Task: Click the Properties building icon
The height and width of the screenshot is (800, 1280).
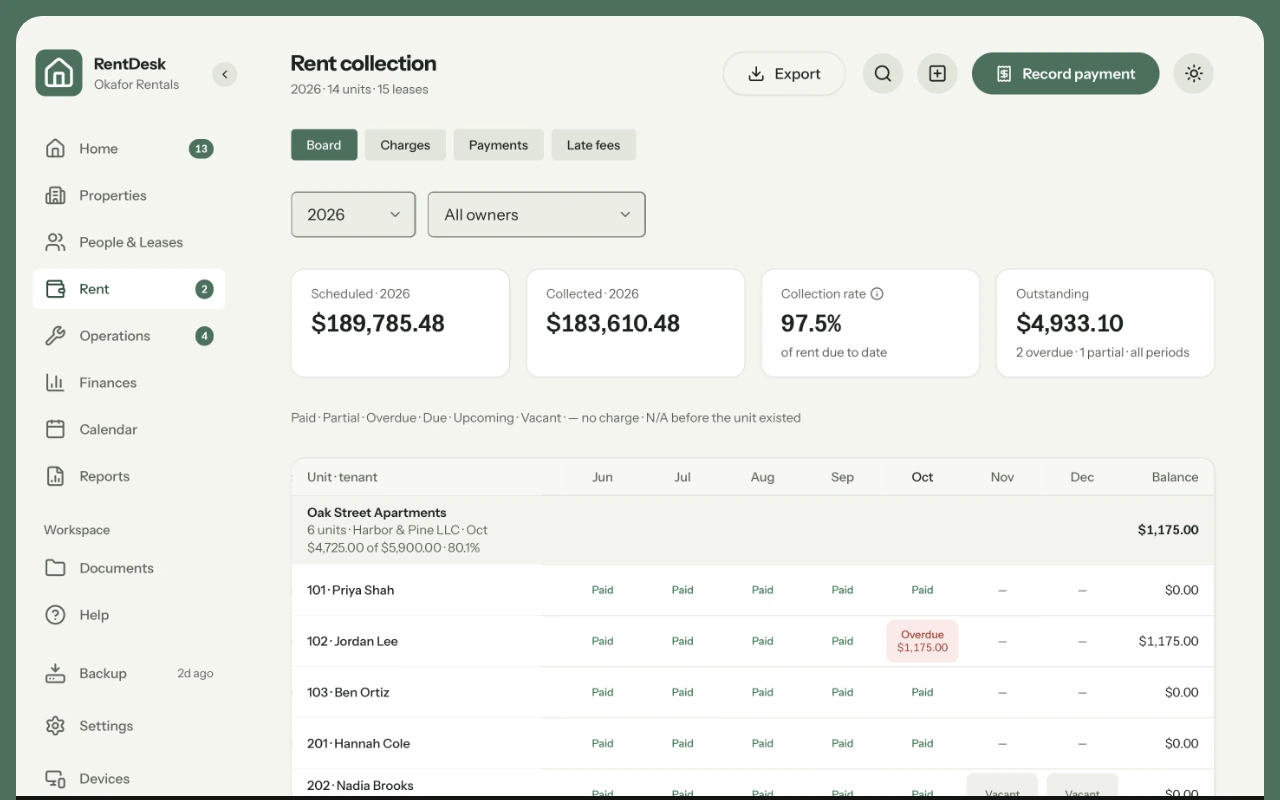Action: click(56, 196)
